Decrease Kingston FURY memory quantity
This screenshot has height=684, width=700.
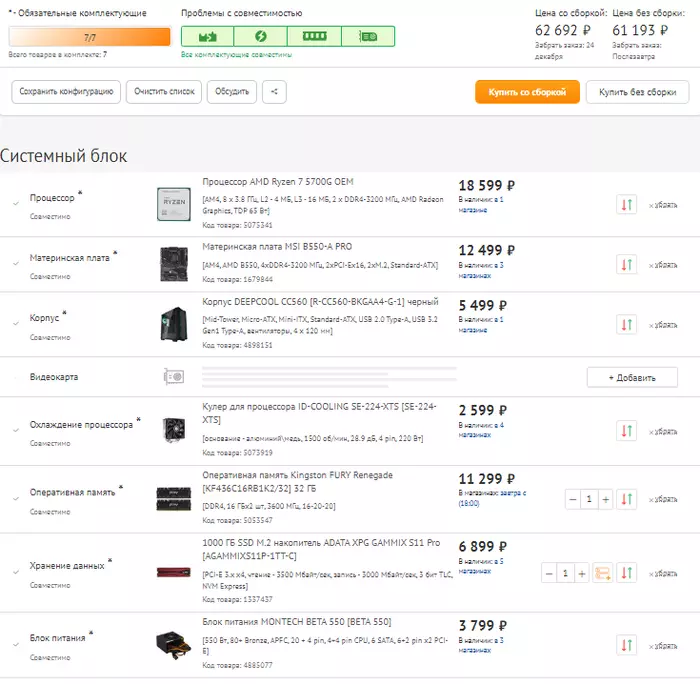[572, 498]
